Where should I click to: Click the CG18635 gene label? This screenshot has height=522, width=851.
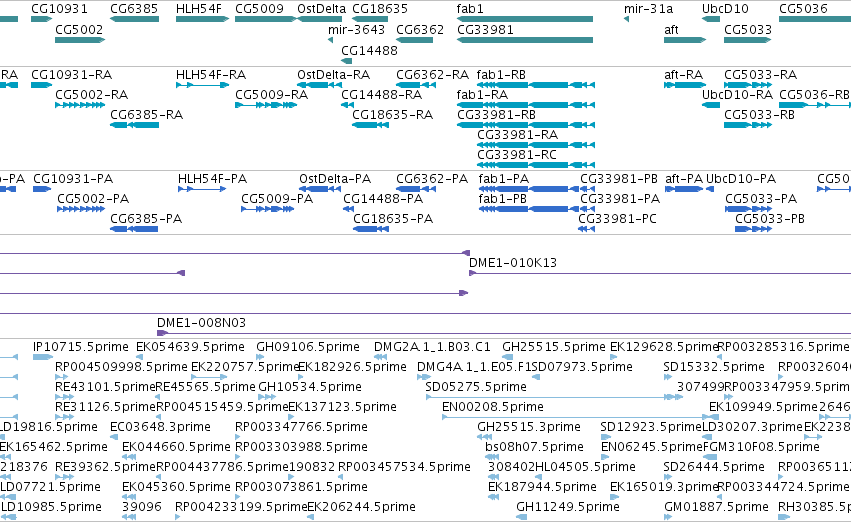[x=380, y=9]
